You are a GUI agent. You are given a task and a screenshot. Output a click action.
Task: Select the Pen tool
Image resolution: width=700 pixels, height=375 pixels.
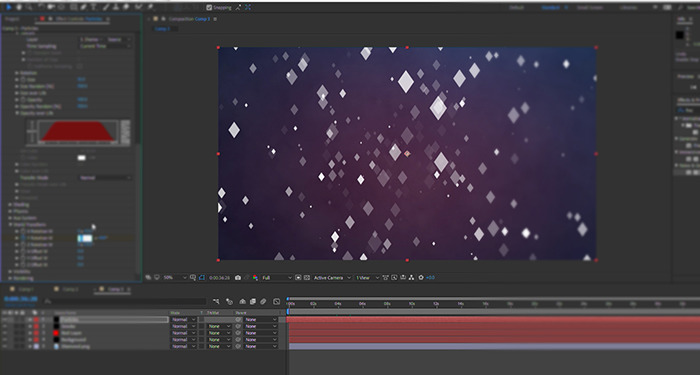click(x=83, y=7)
